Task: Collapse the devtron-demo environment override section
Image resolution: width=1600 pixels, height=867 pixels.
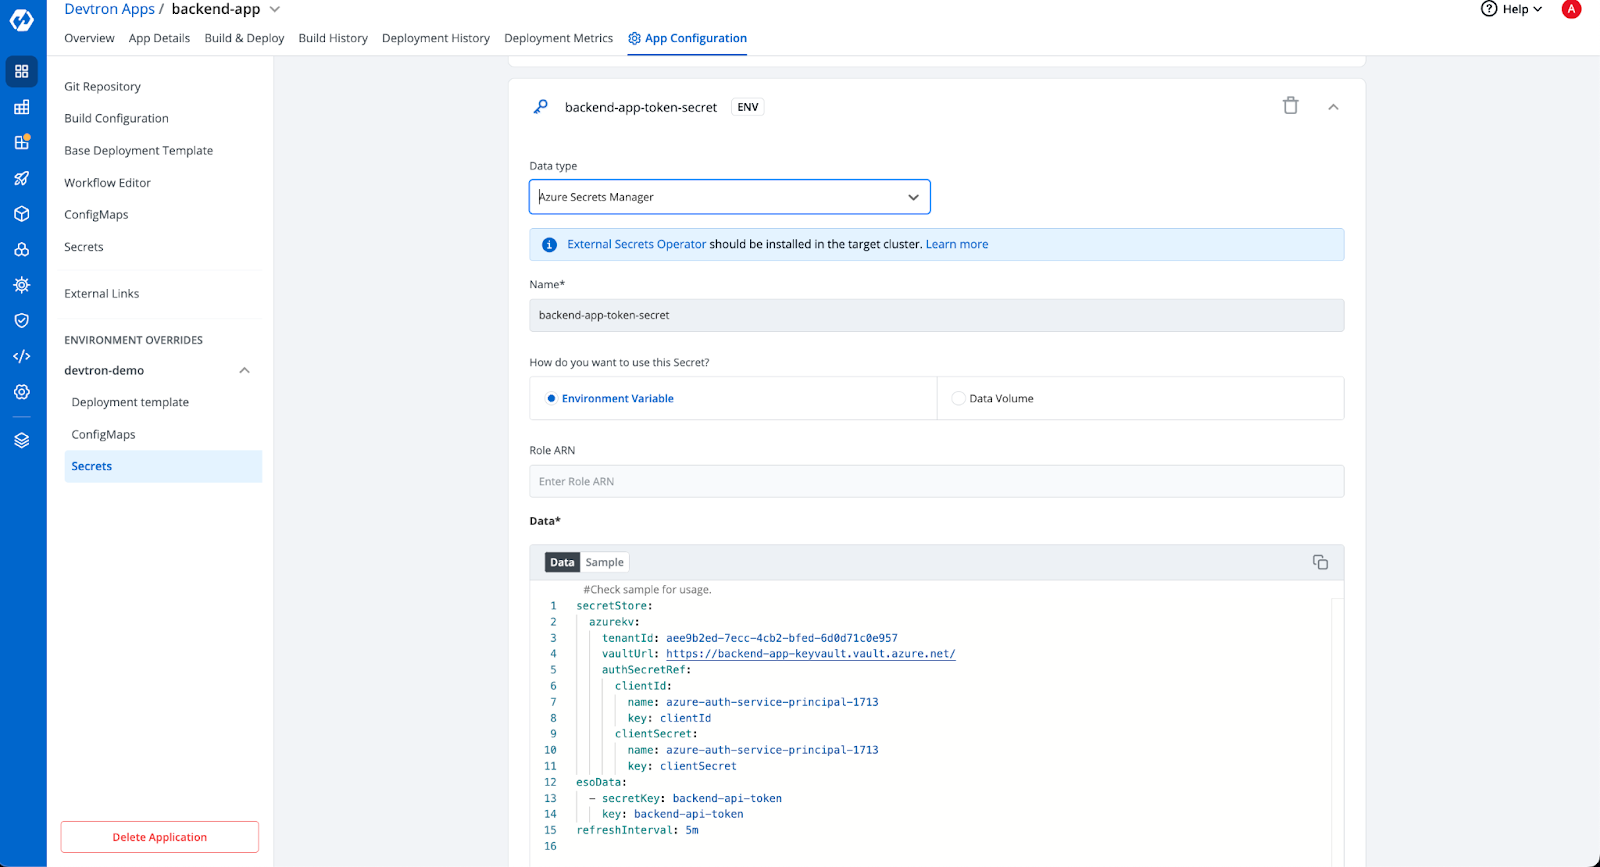Action: [244, 371]
